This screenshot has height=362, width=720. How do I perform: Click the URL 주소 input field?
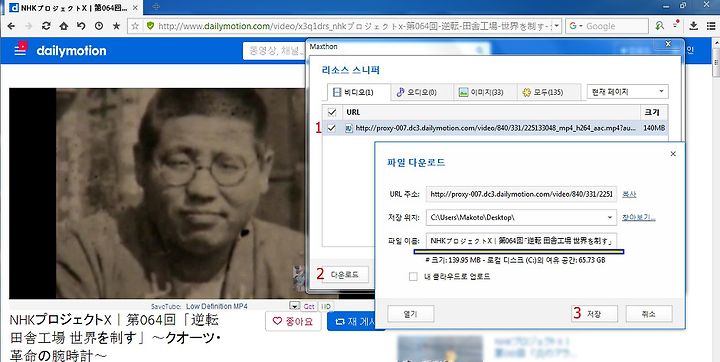coord(521,194)
